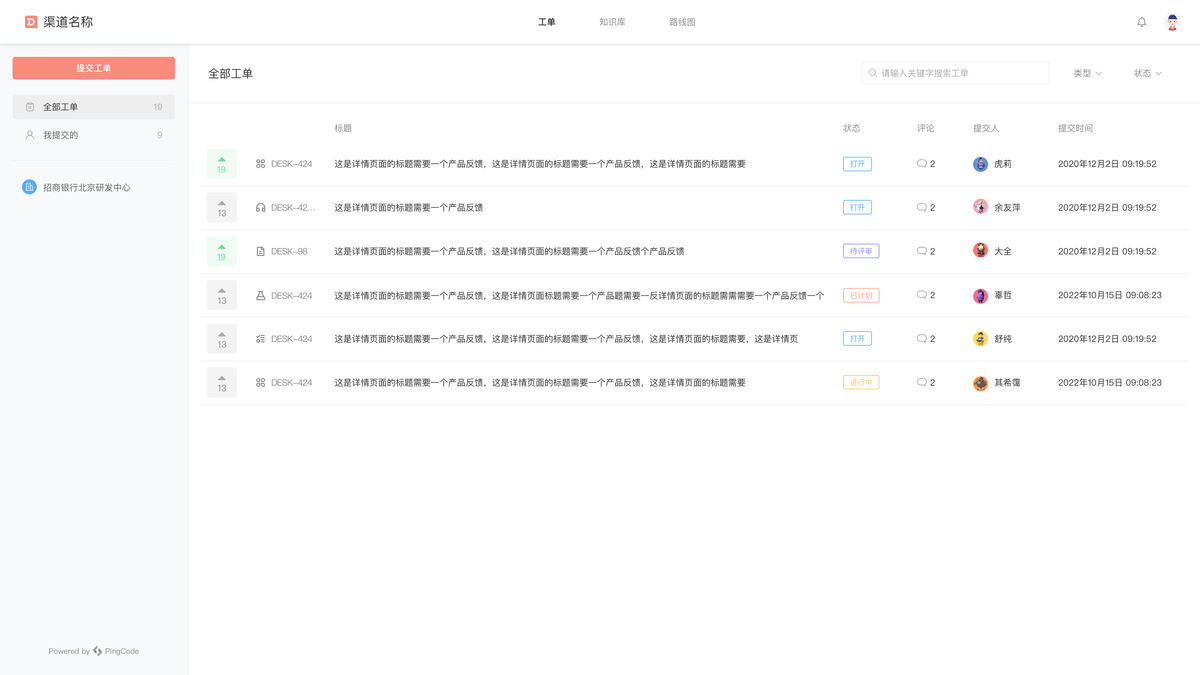
Task: Open the user avatar menu top right
Action: [1172, 21]
